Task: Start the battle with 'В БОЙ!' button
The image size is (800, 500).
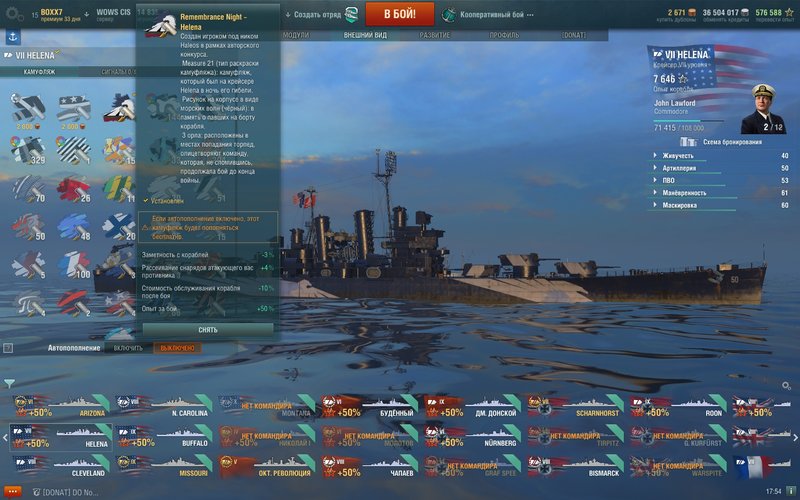Action: 400,14
